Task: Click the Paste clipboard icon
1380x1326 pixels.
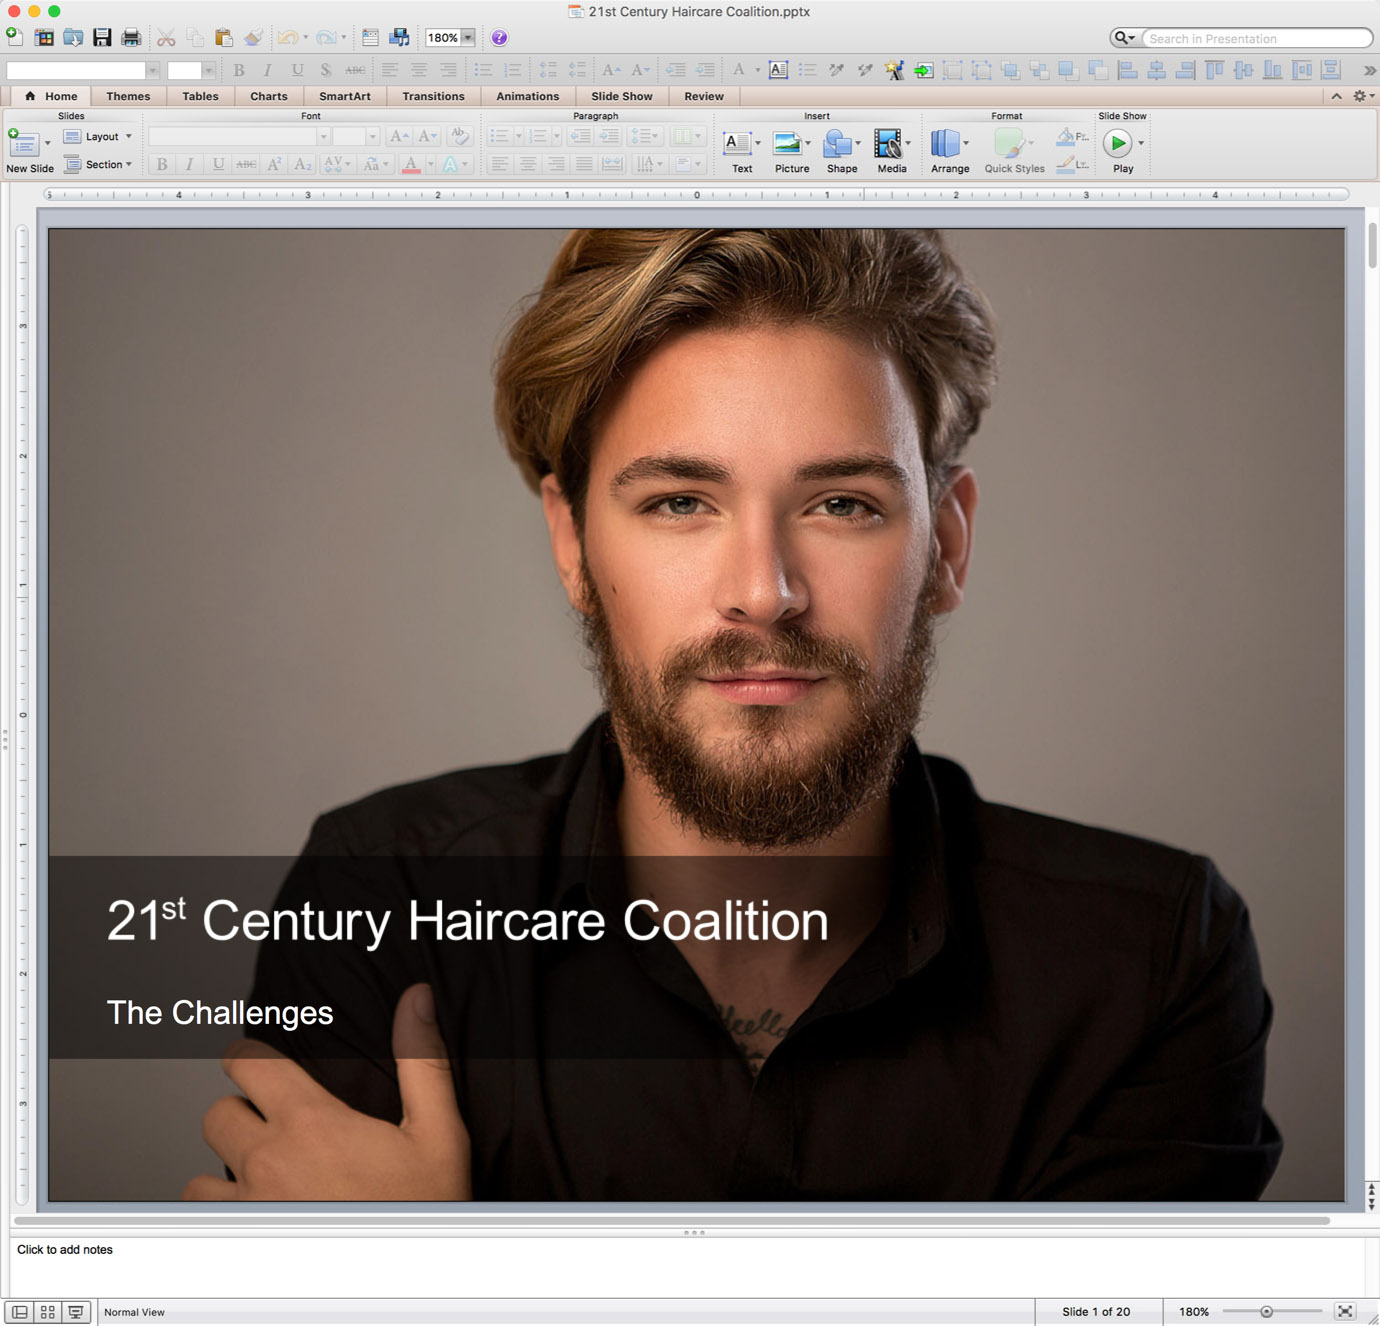Action: pos(223,38)
